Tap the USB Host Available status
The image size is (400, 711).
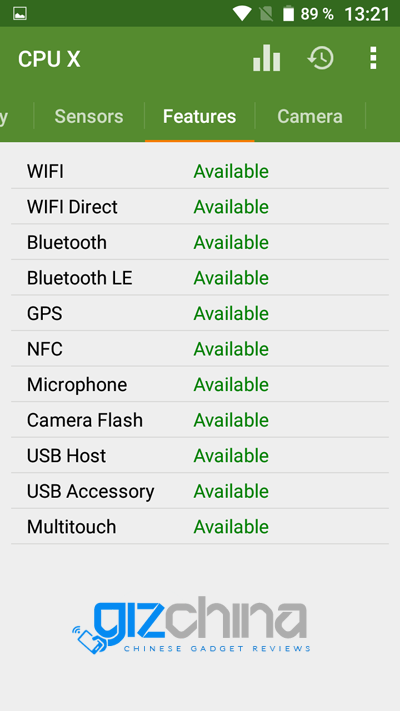coord(231,456)
